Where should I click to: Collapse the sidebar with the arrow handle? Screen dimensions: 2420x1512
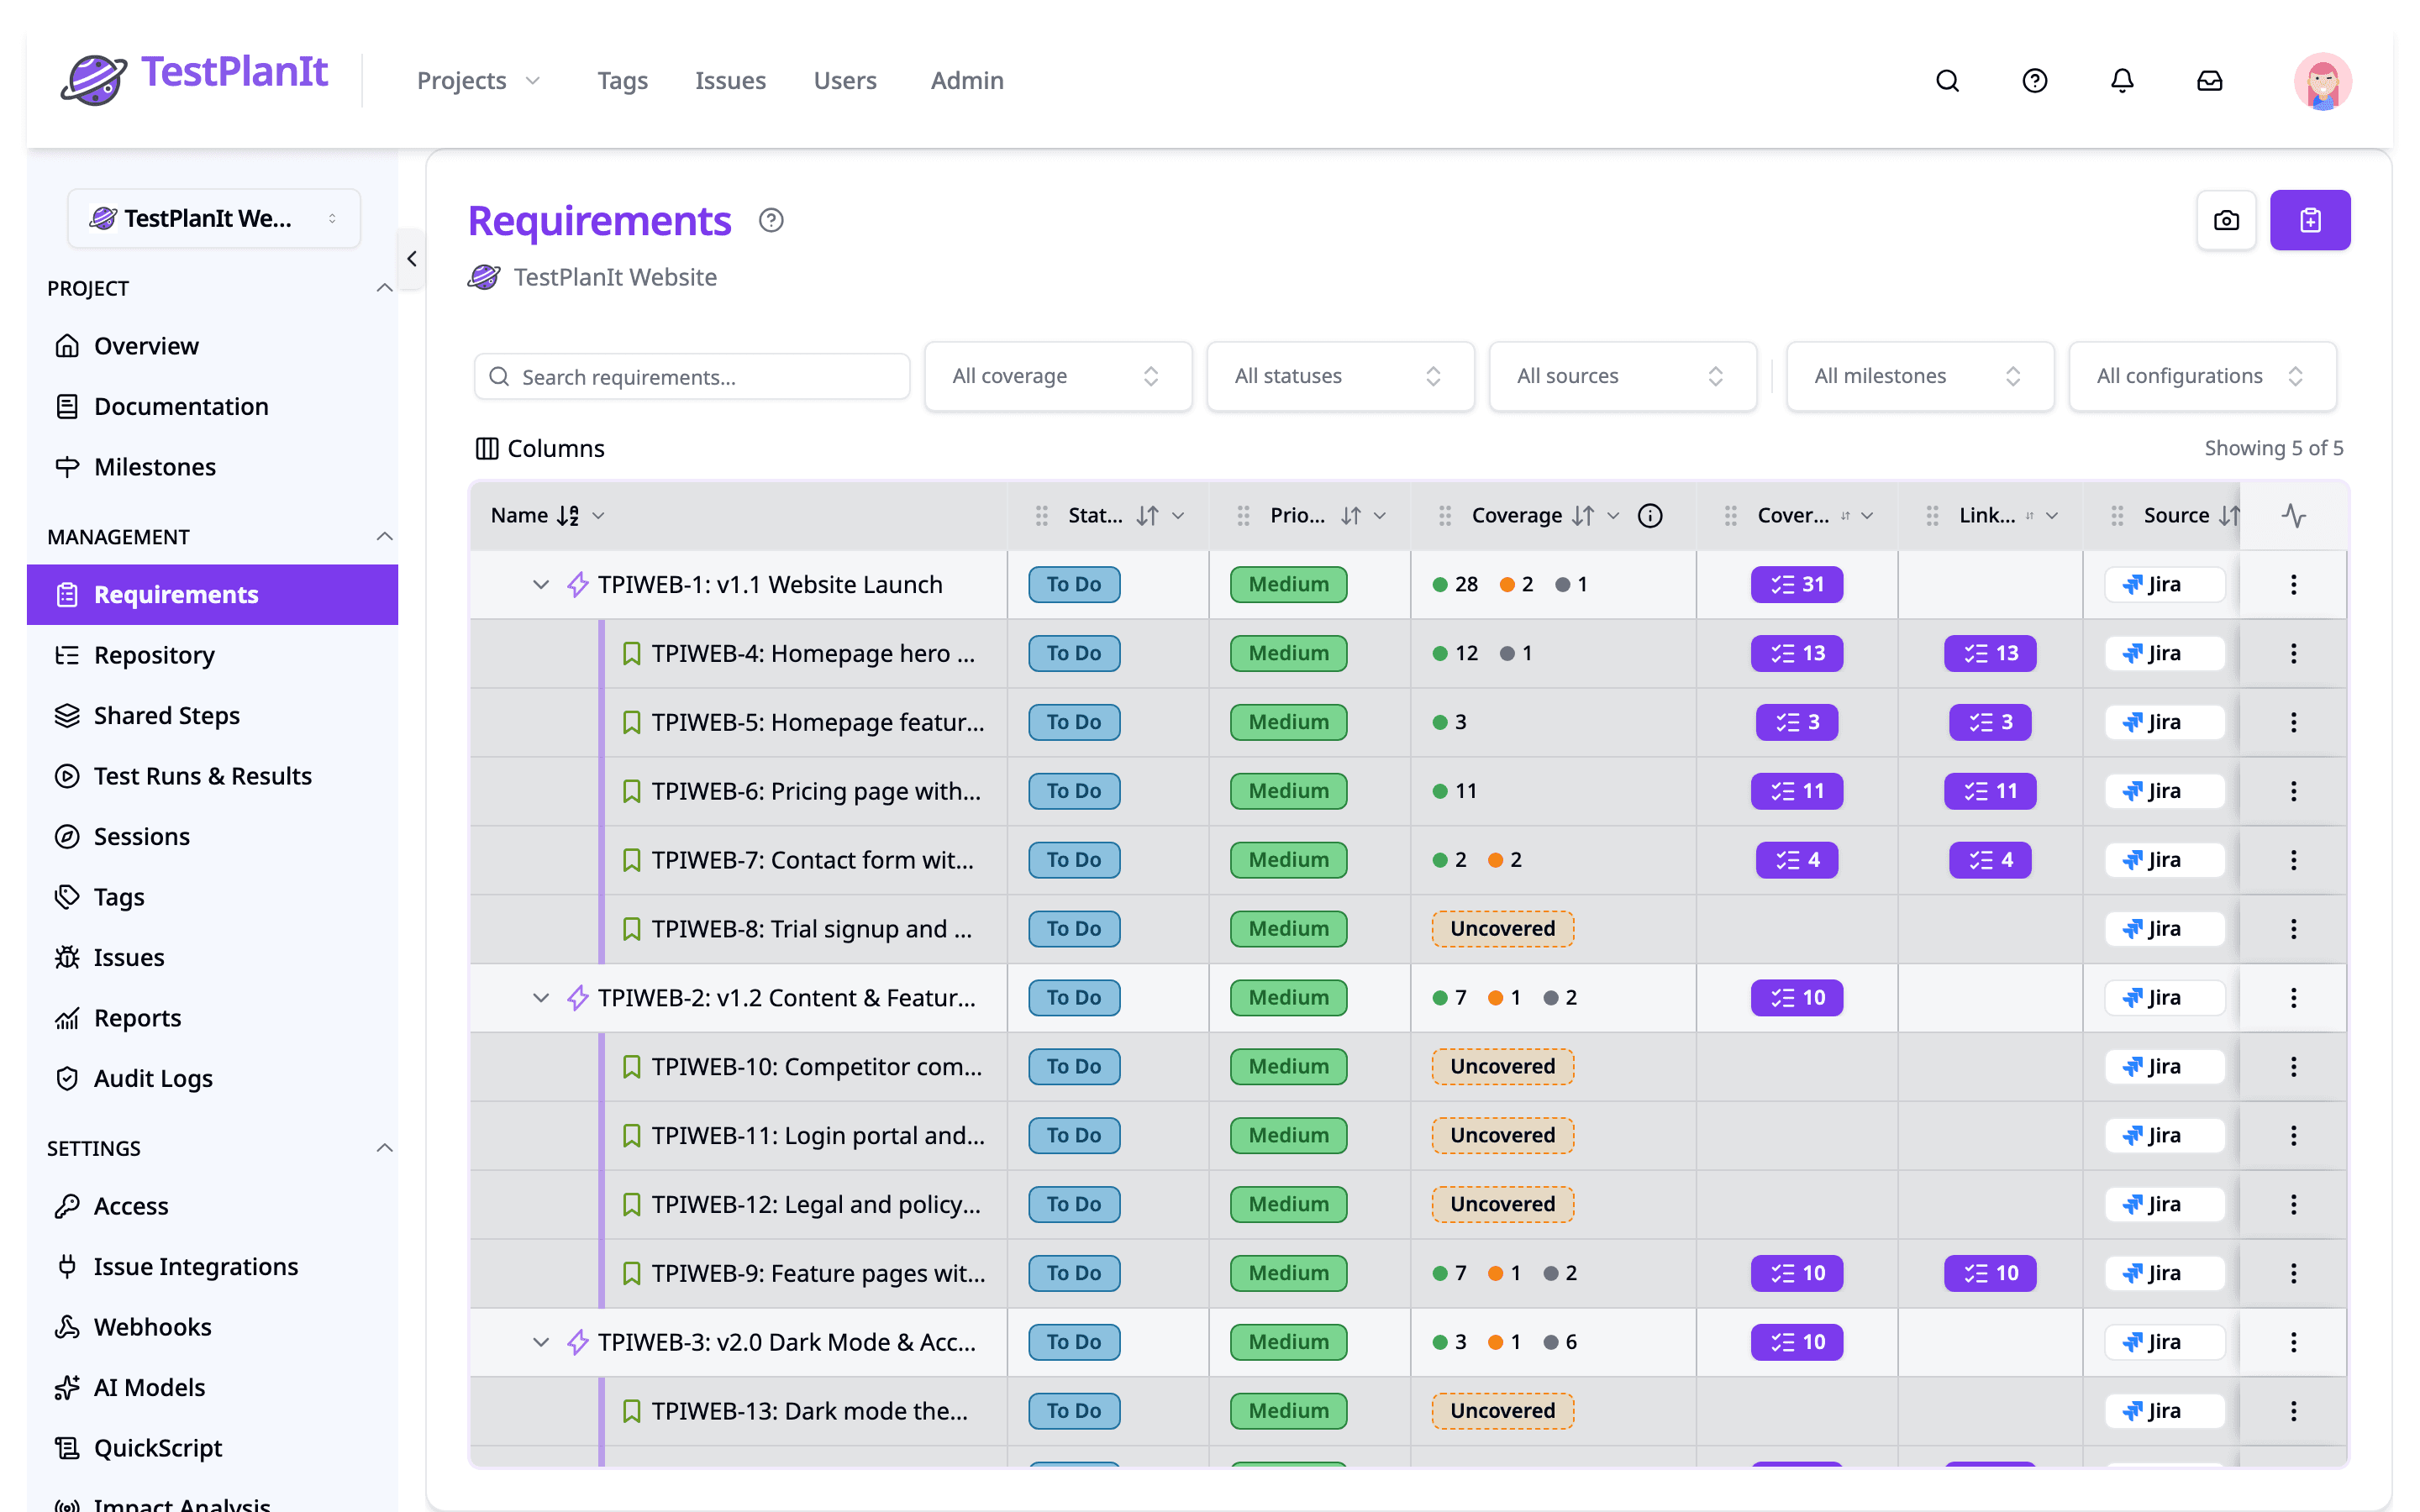click(412, 259)
